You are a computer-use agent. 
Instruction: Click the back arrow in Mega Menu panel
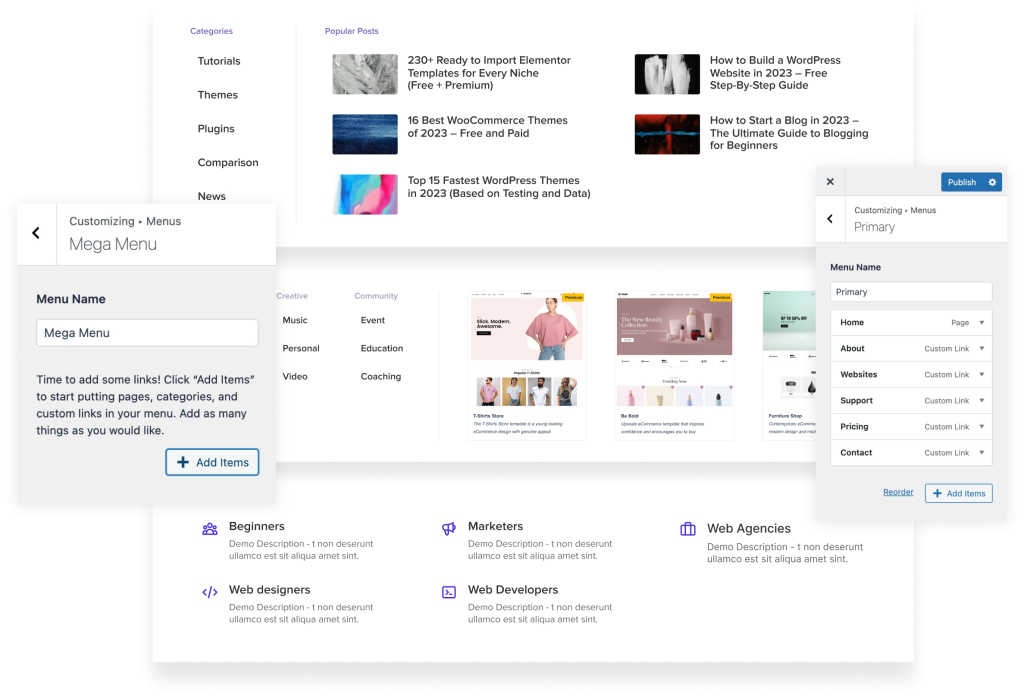tap(36, 233)
